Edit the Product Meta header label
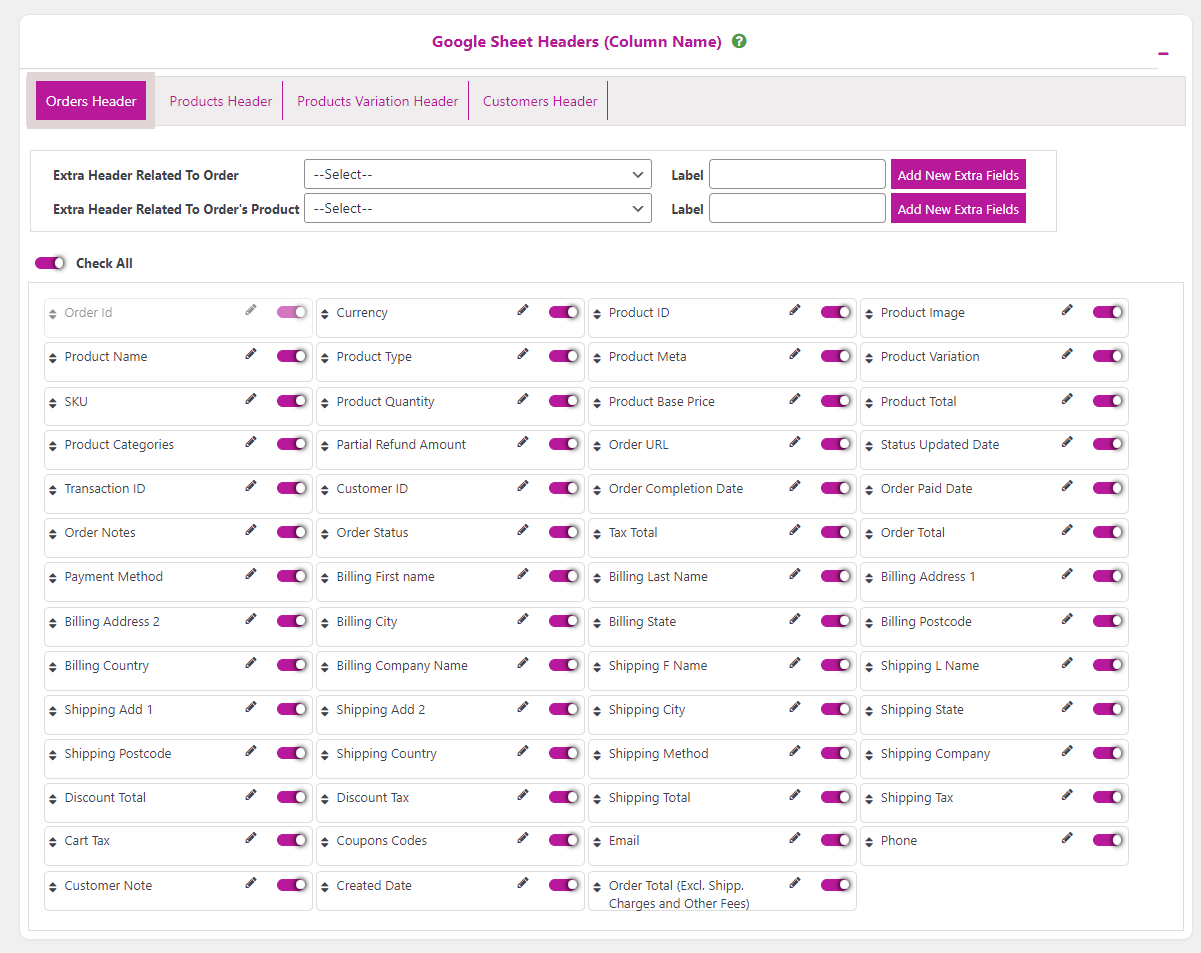This screenshot has height=953, width=1201. 795,355
